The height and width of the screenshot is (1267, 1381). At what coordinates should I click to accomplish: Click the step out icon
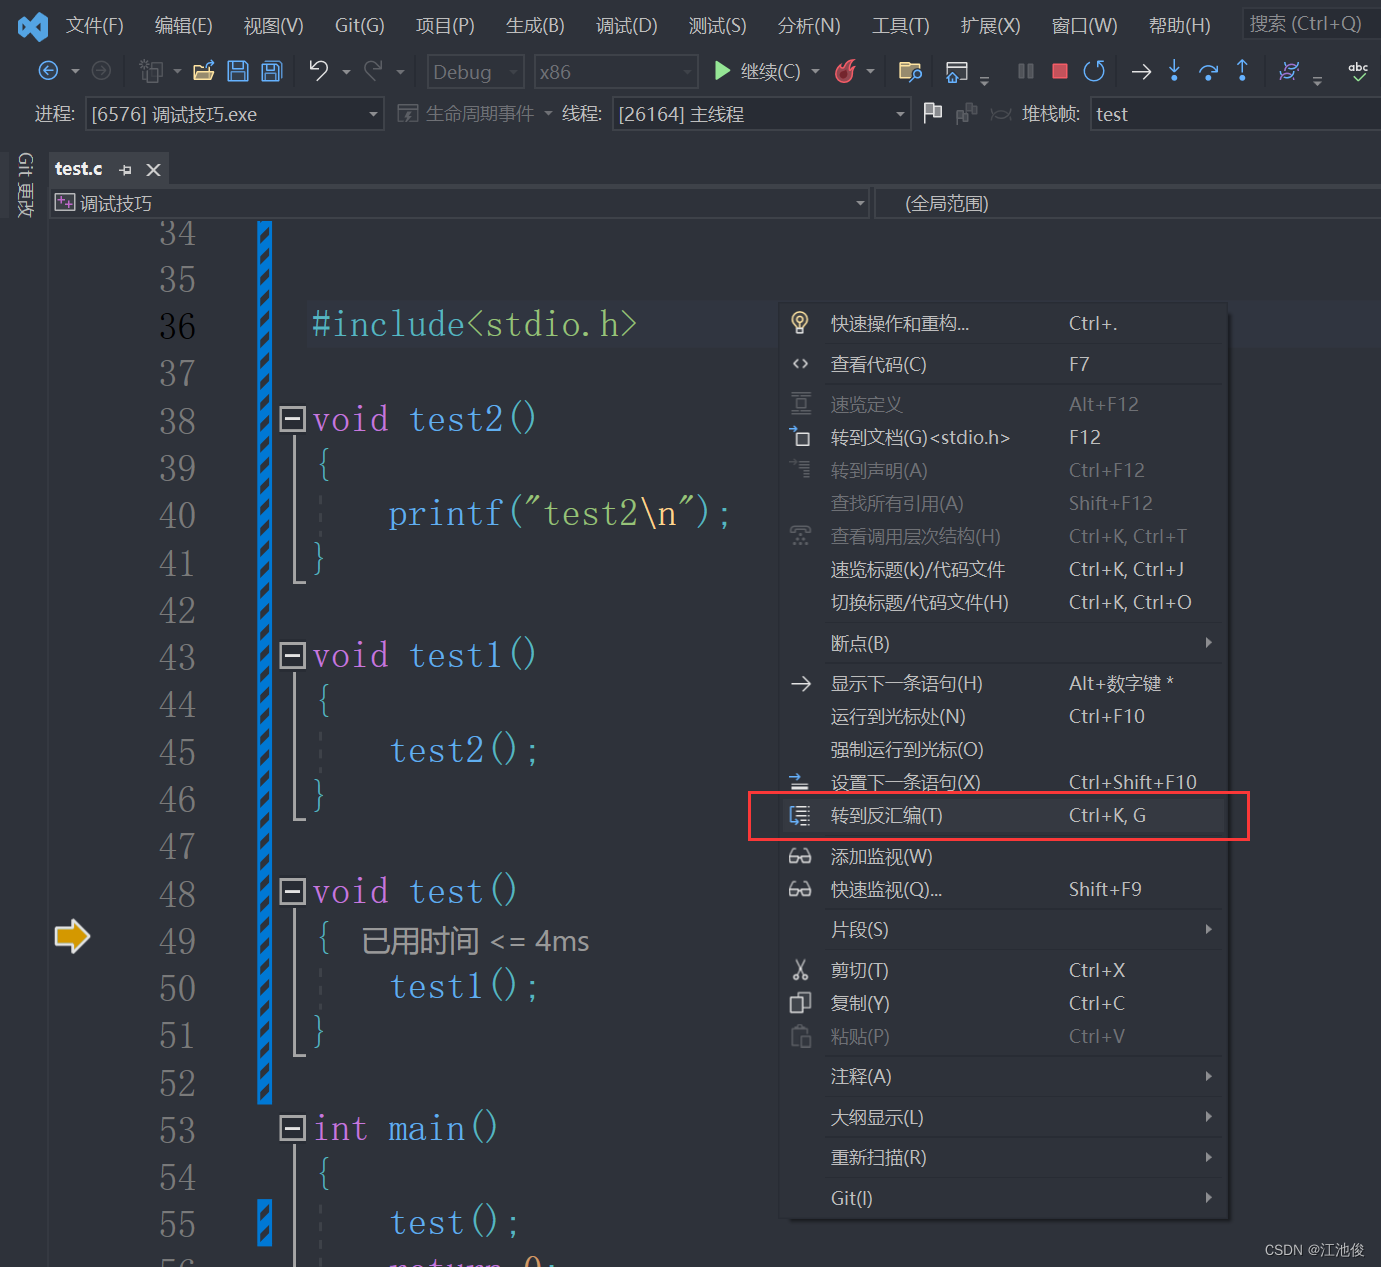1242,70
